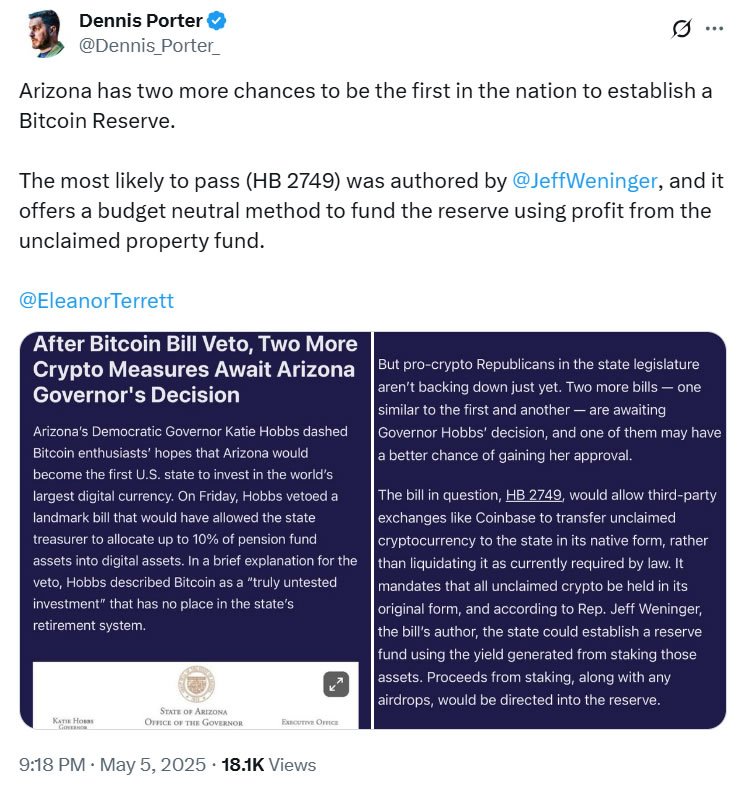Open the three-dot more options menu
739x788 pixels.
[714, 29]
